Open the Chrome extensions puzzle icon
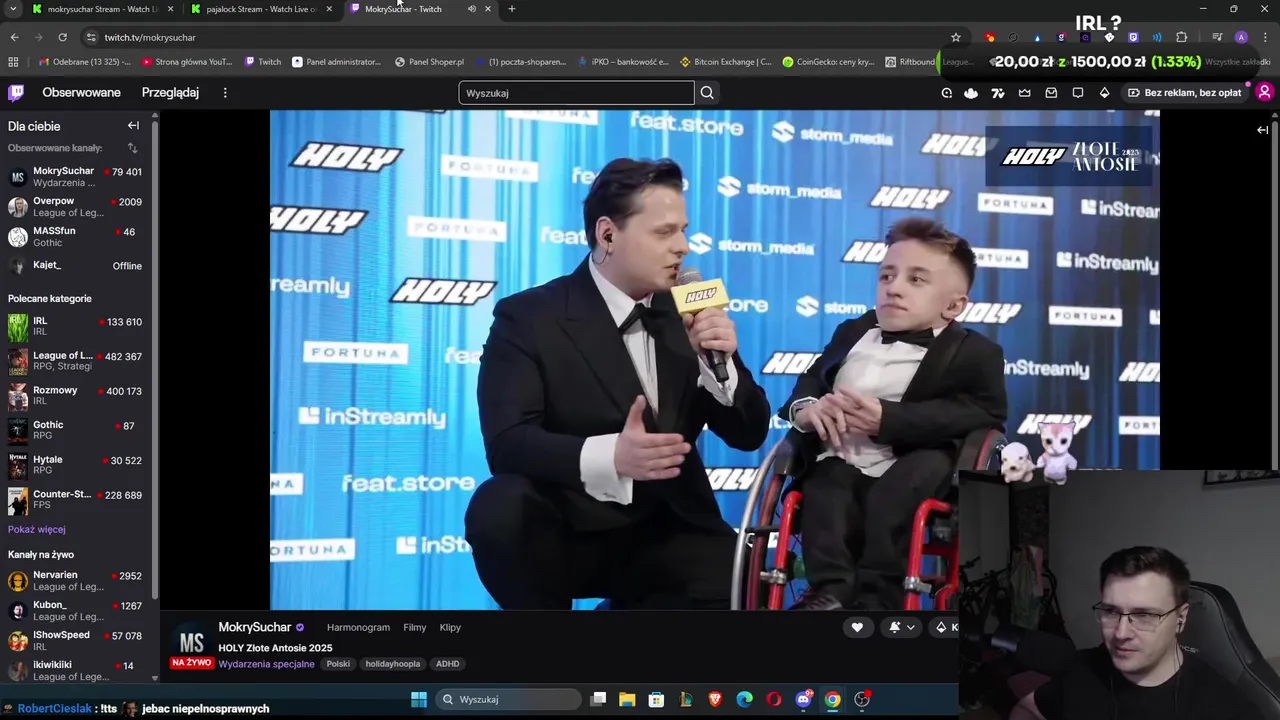The width and height of the screenshot is (1280, 720). click(x=1181, y=37)
